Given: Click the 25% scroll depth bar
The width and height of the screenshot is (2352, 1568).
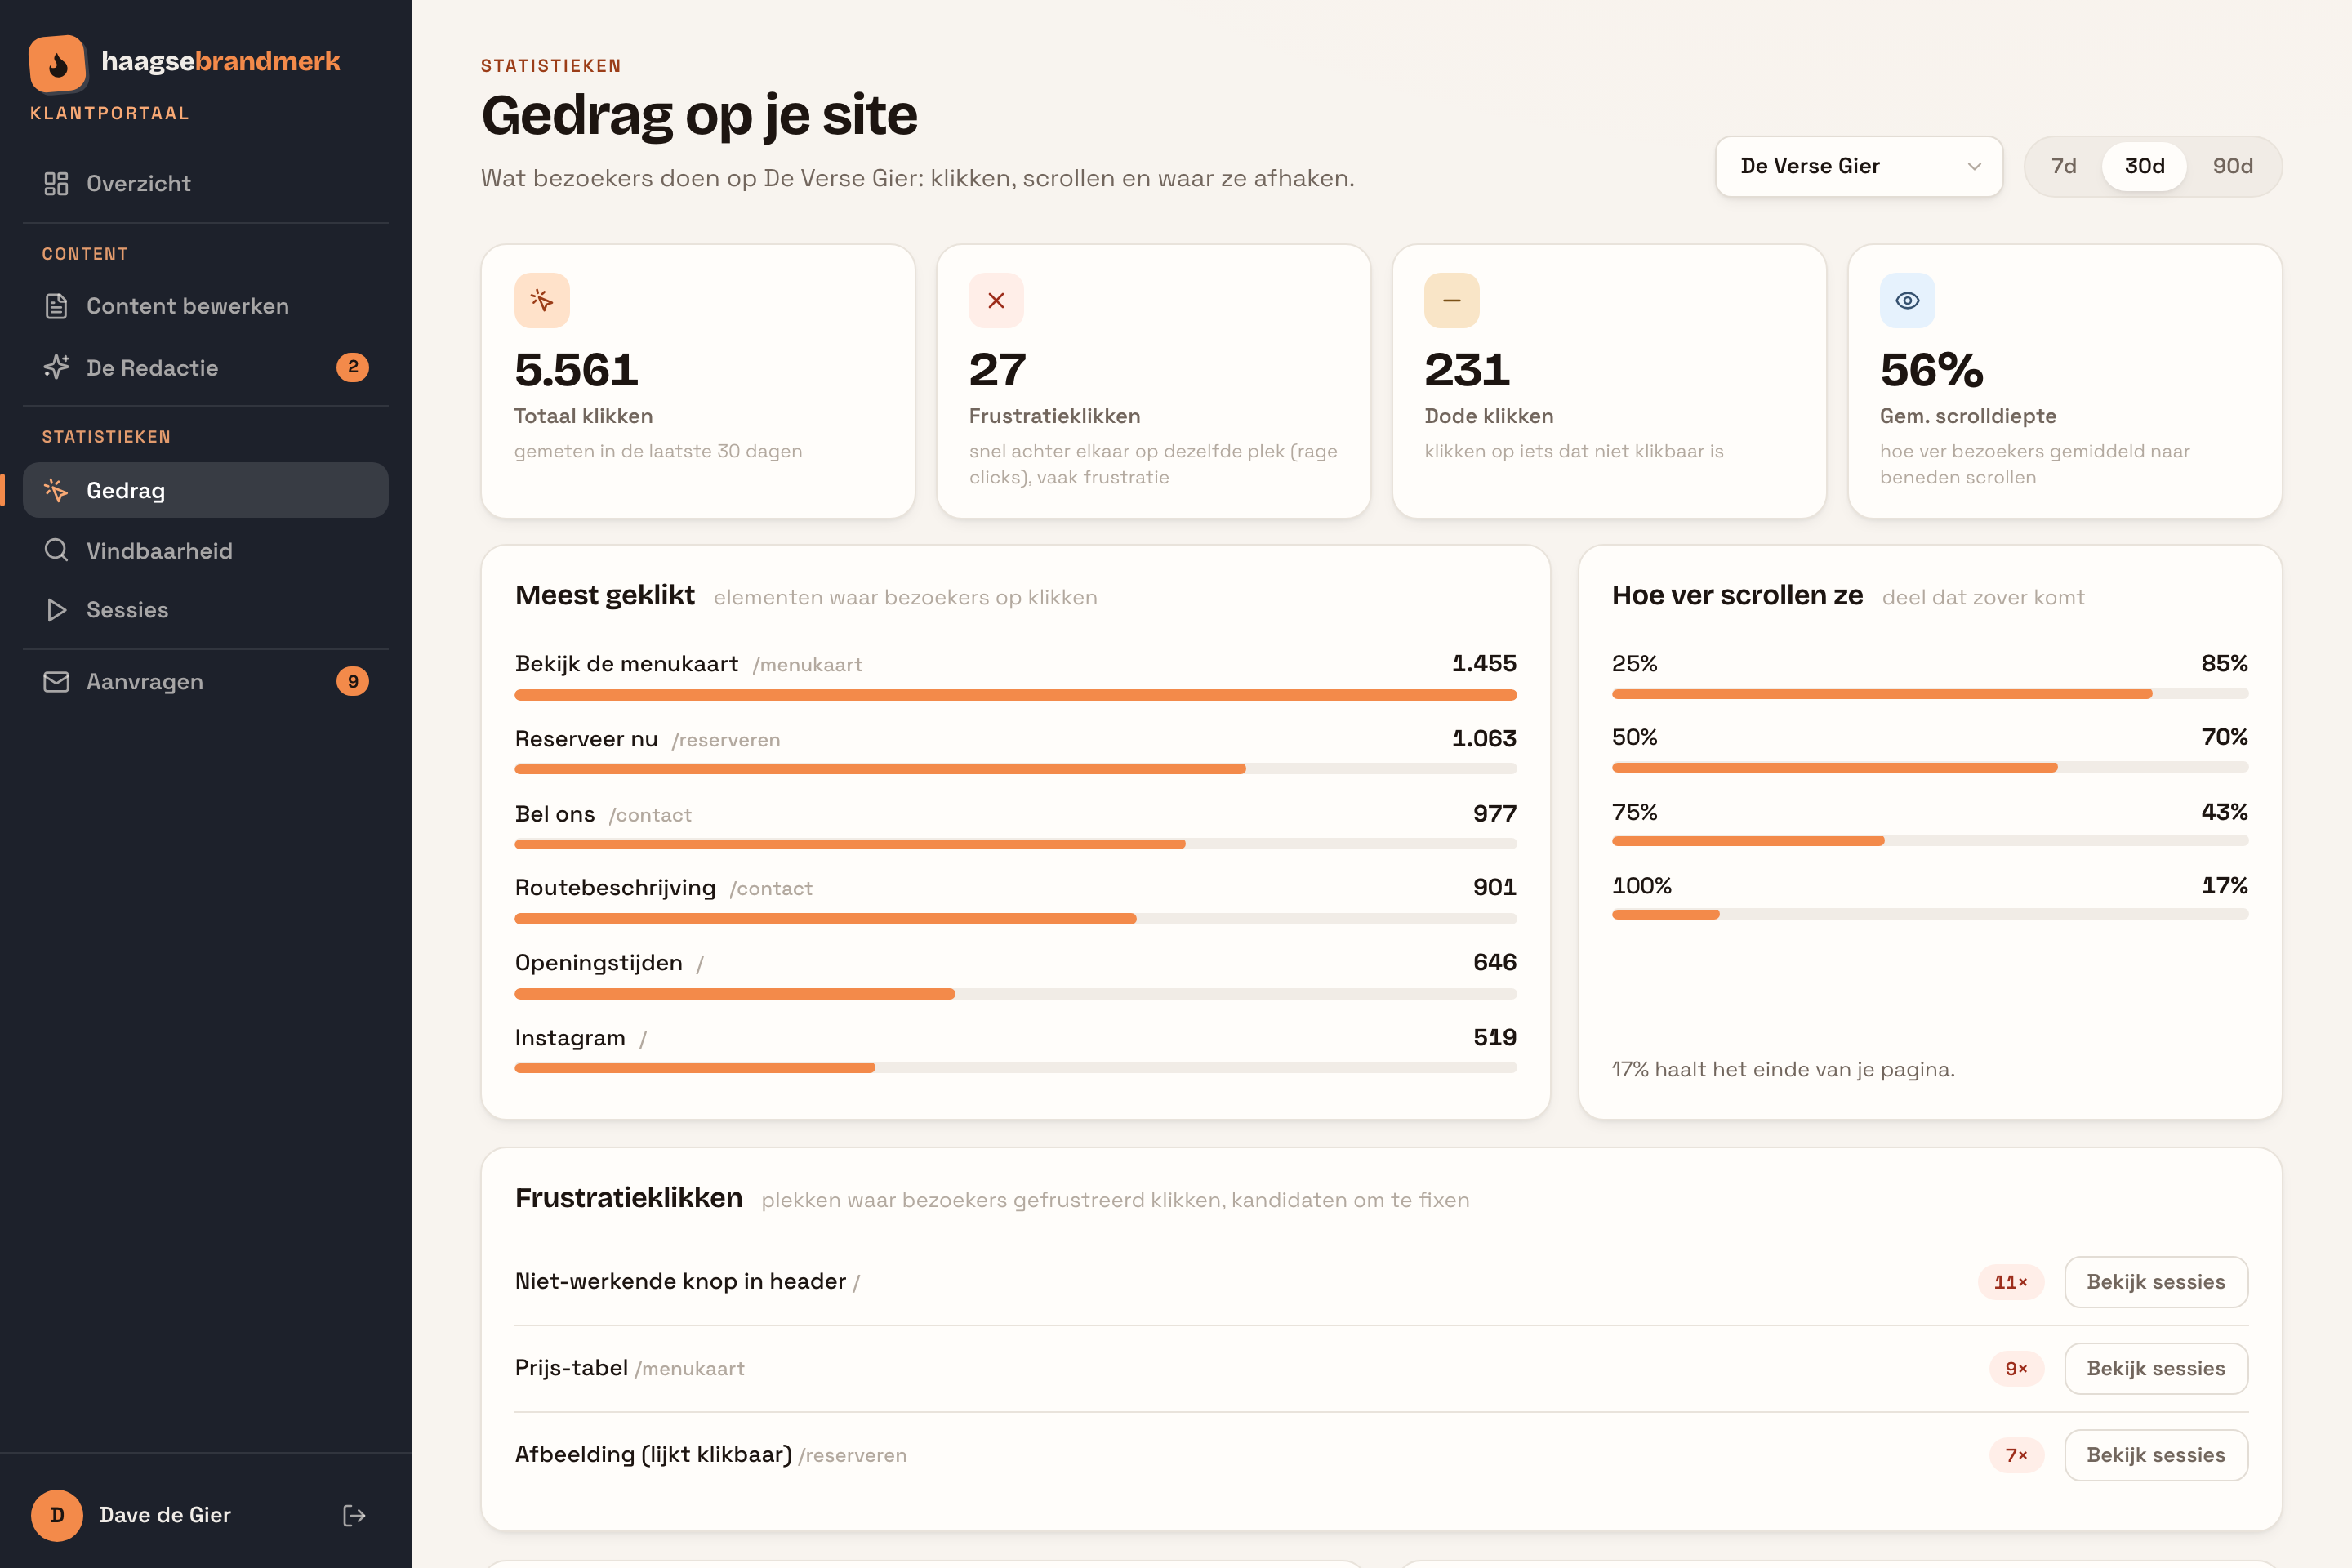Looking at the screenshot, I should click(x=1930, y=694).
